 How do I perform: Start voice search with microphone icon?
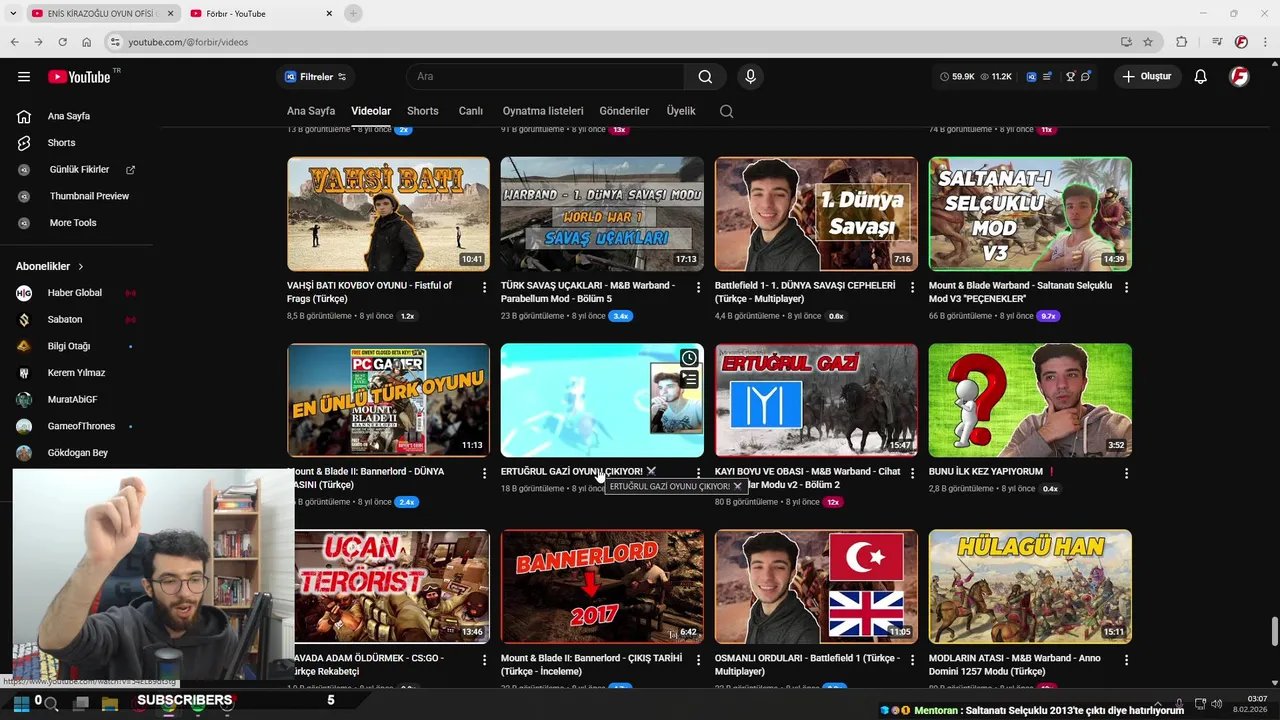pos(750,77)
